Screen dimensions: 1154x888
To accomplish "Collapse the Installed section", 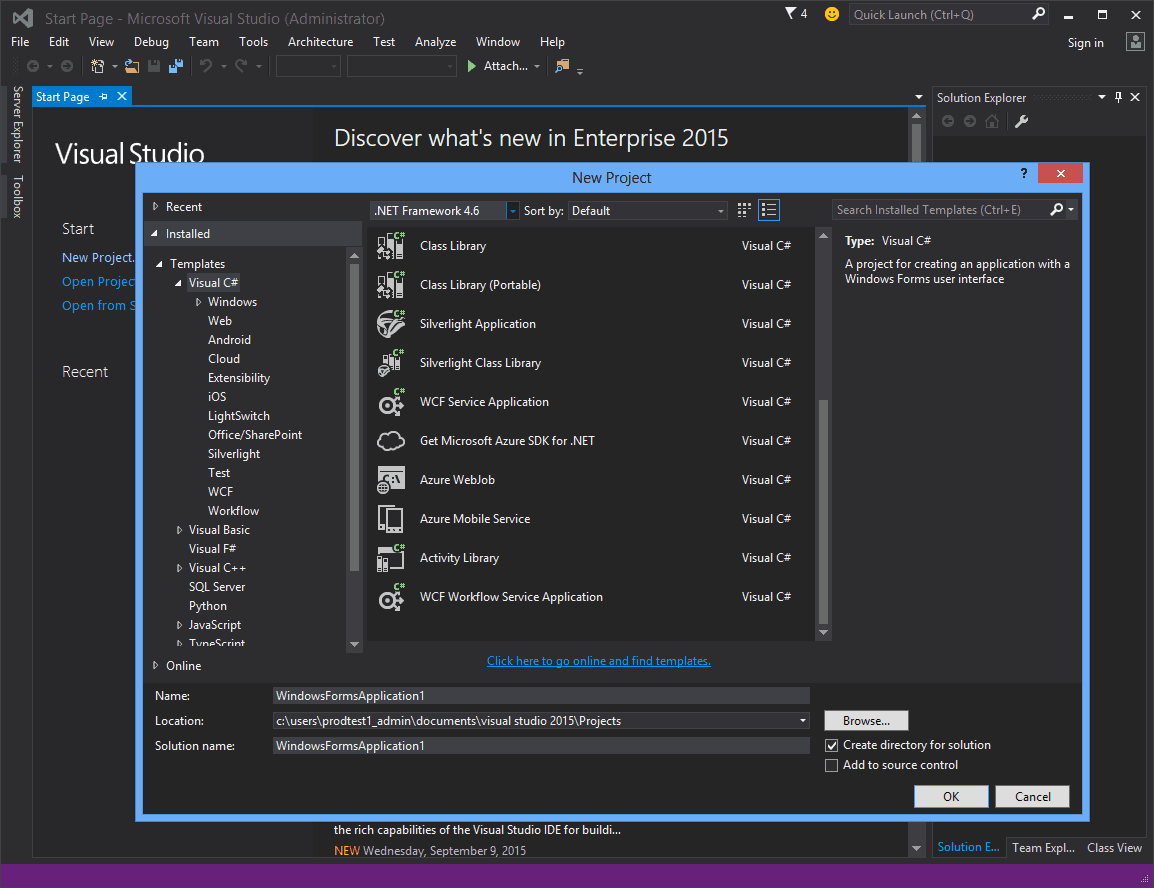I will pos(155,234).
